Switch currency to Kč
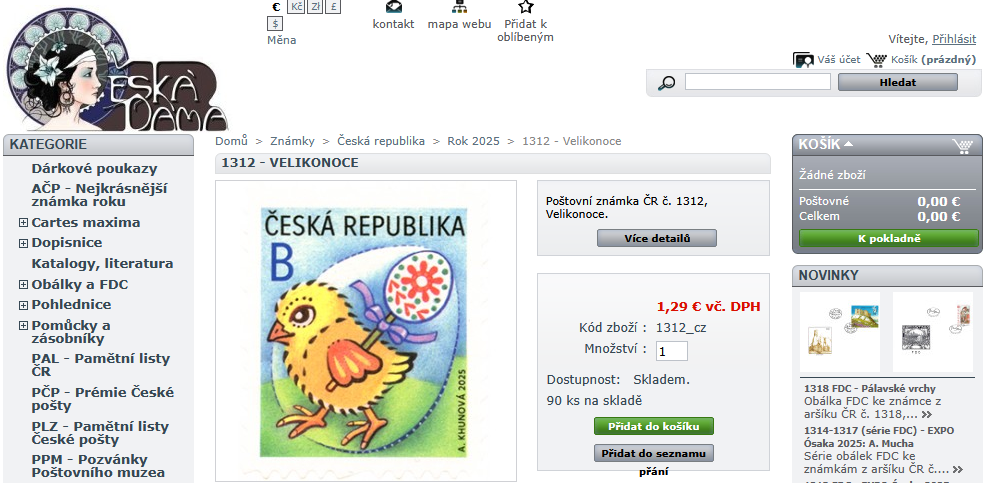Viewport: 987px width, 483px height. click(x=296, y=7)
